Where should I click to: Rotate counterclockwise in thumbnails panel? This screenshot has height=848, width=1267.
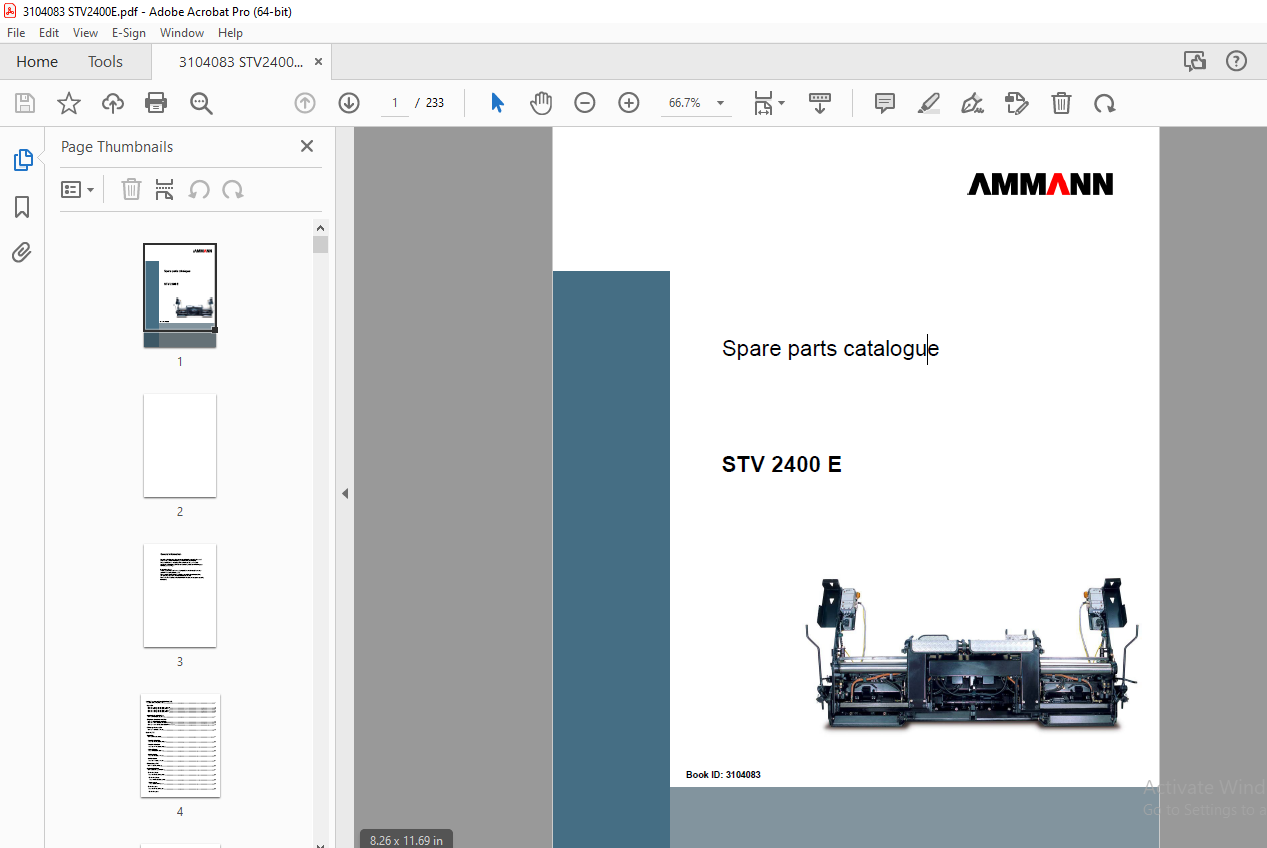click(199, 189)
